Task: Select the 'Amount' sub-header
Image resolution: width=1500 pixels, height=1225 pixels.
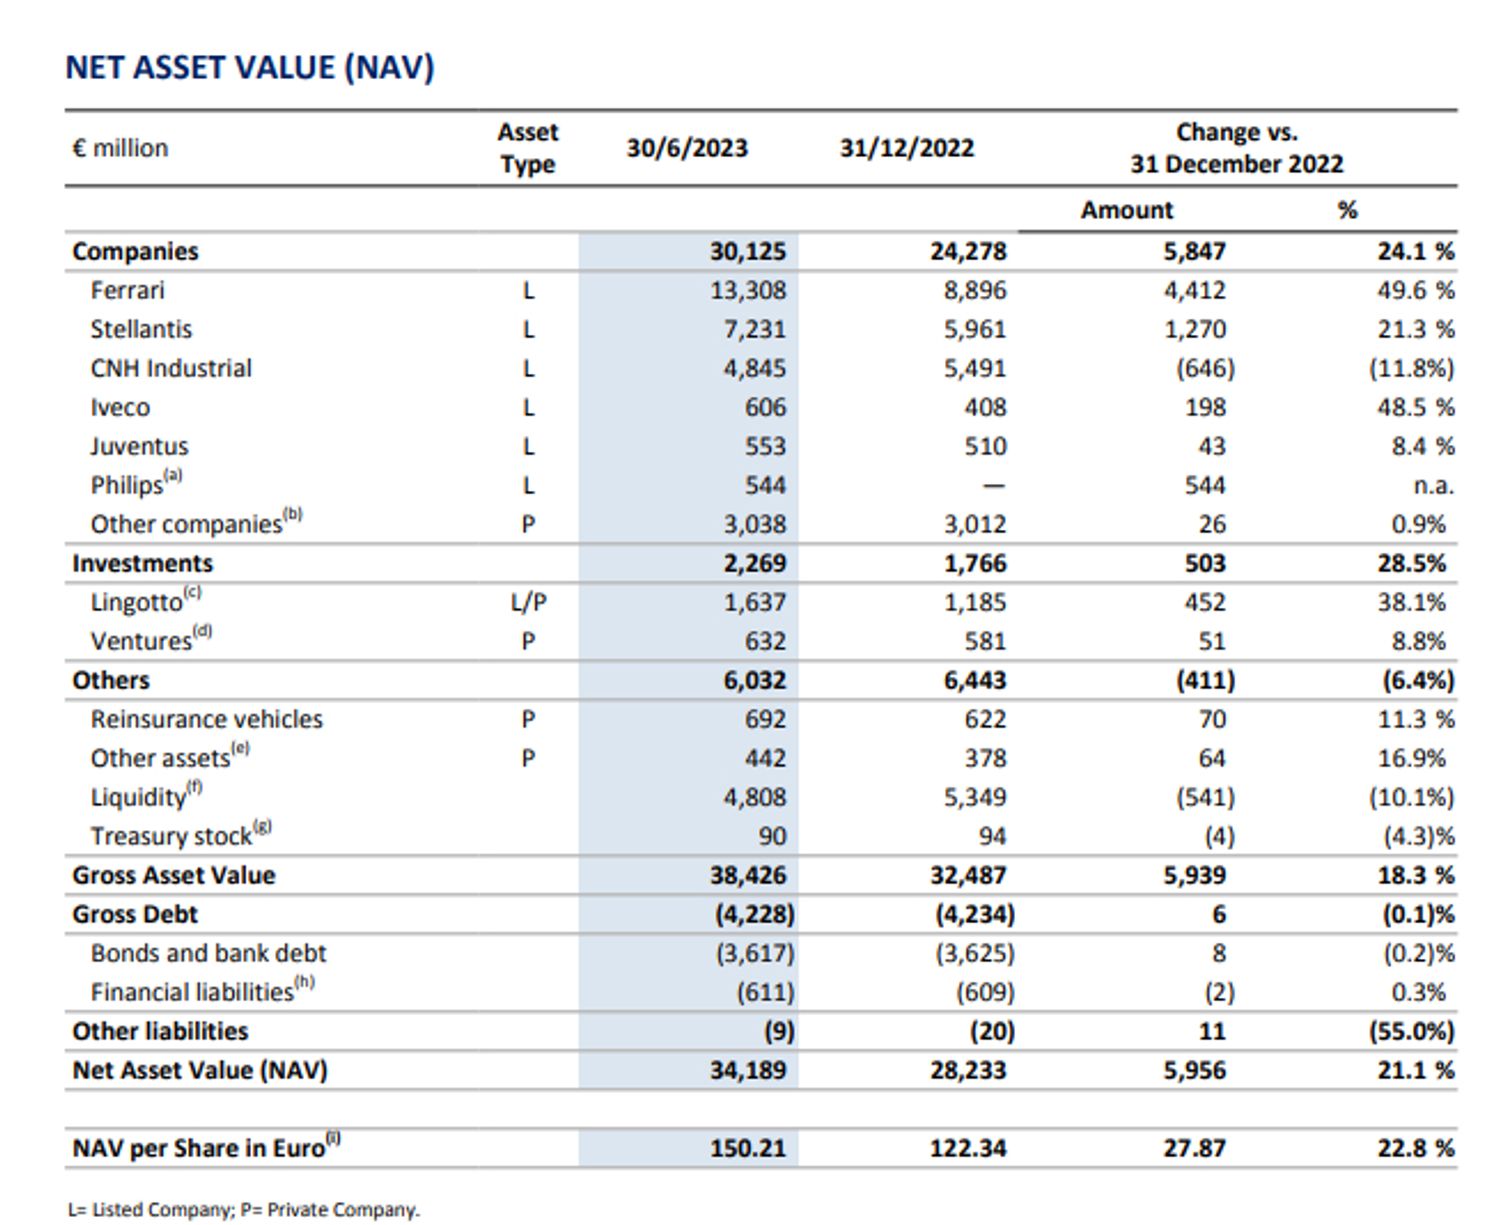Action: point(1127,210)
